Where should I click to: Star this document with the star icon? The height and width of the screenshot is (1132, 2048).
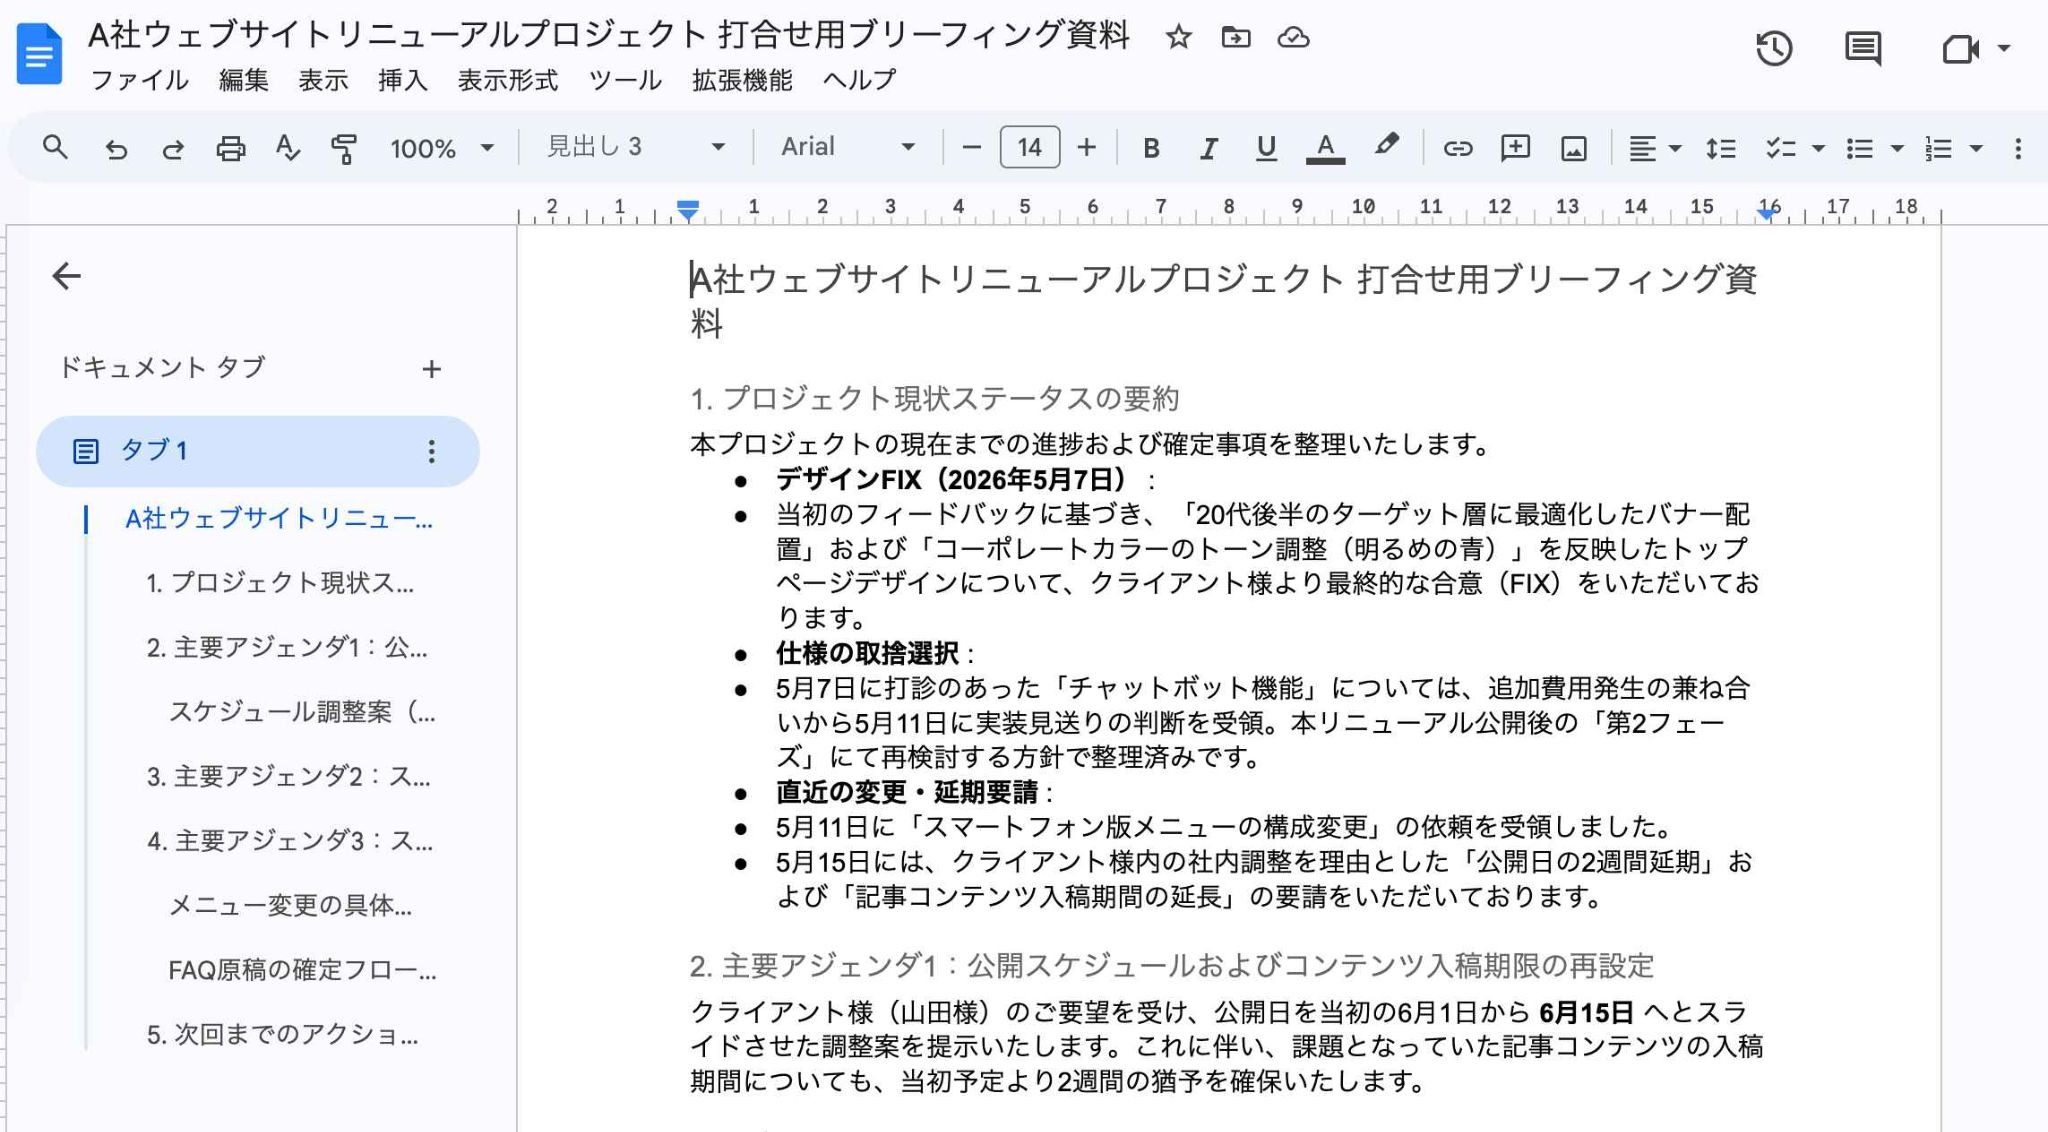(x=1179, y=37)
